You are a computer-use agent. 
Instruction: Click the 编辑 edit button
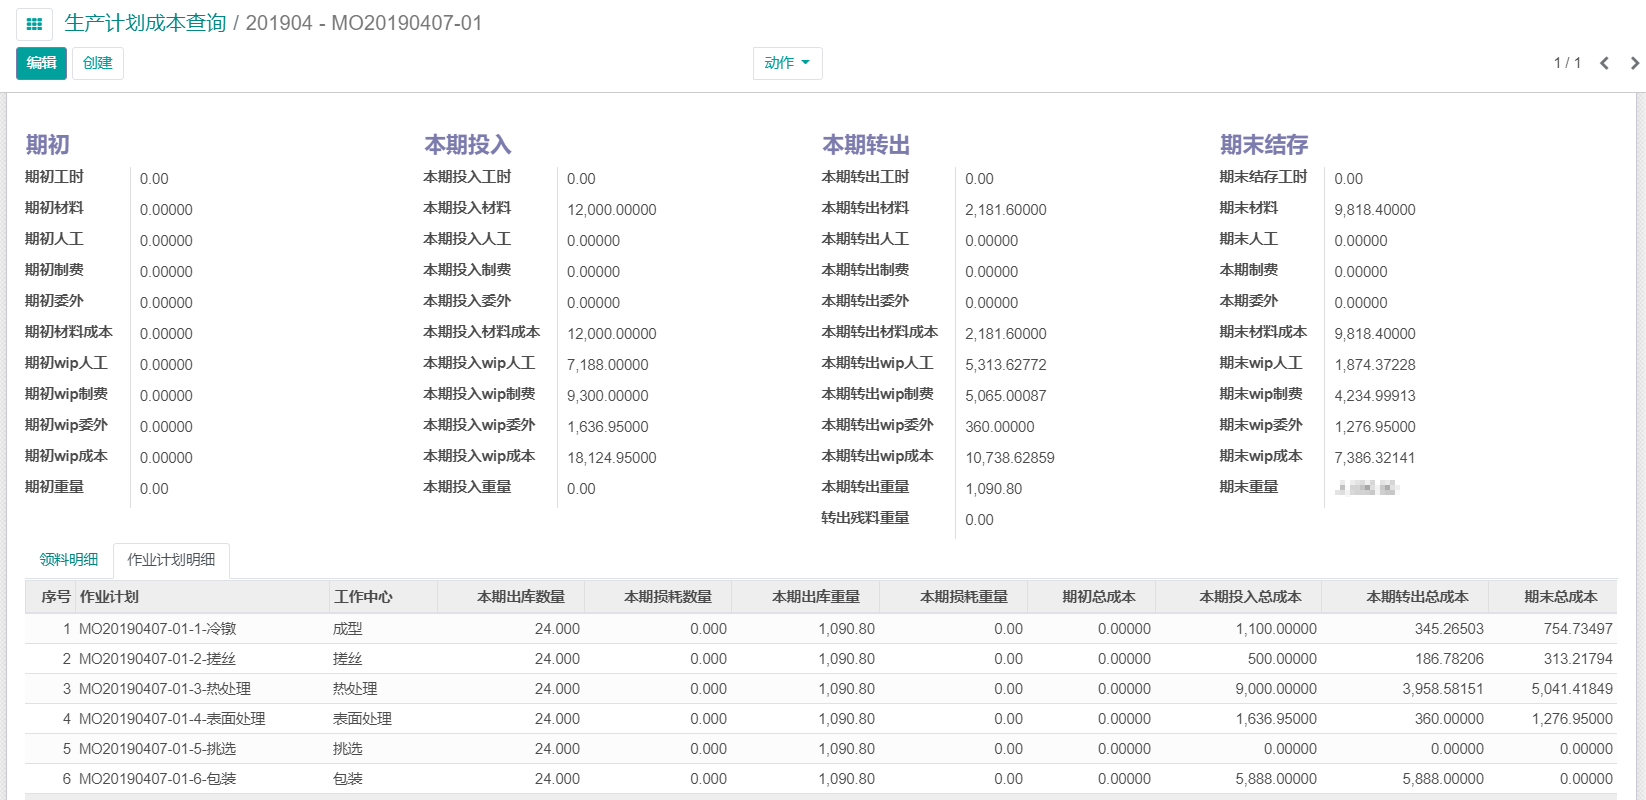[41, 63]
